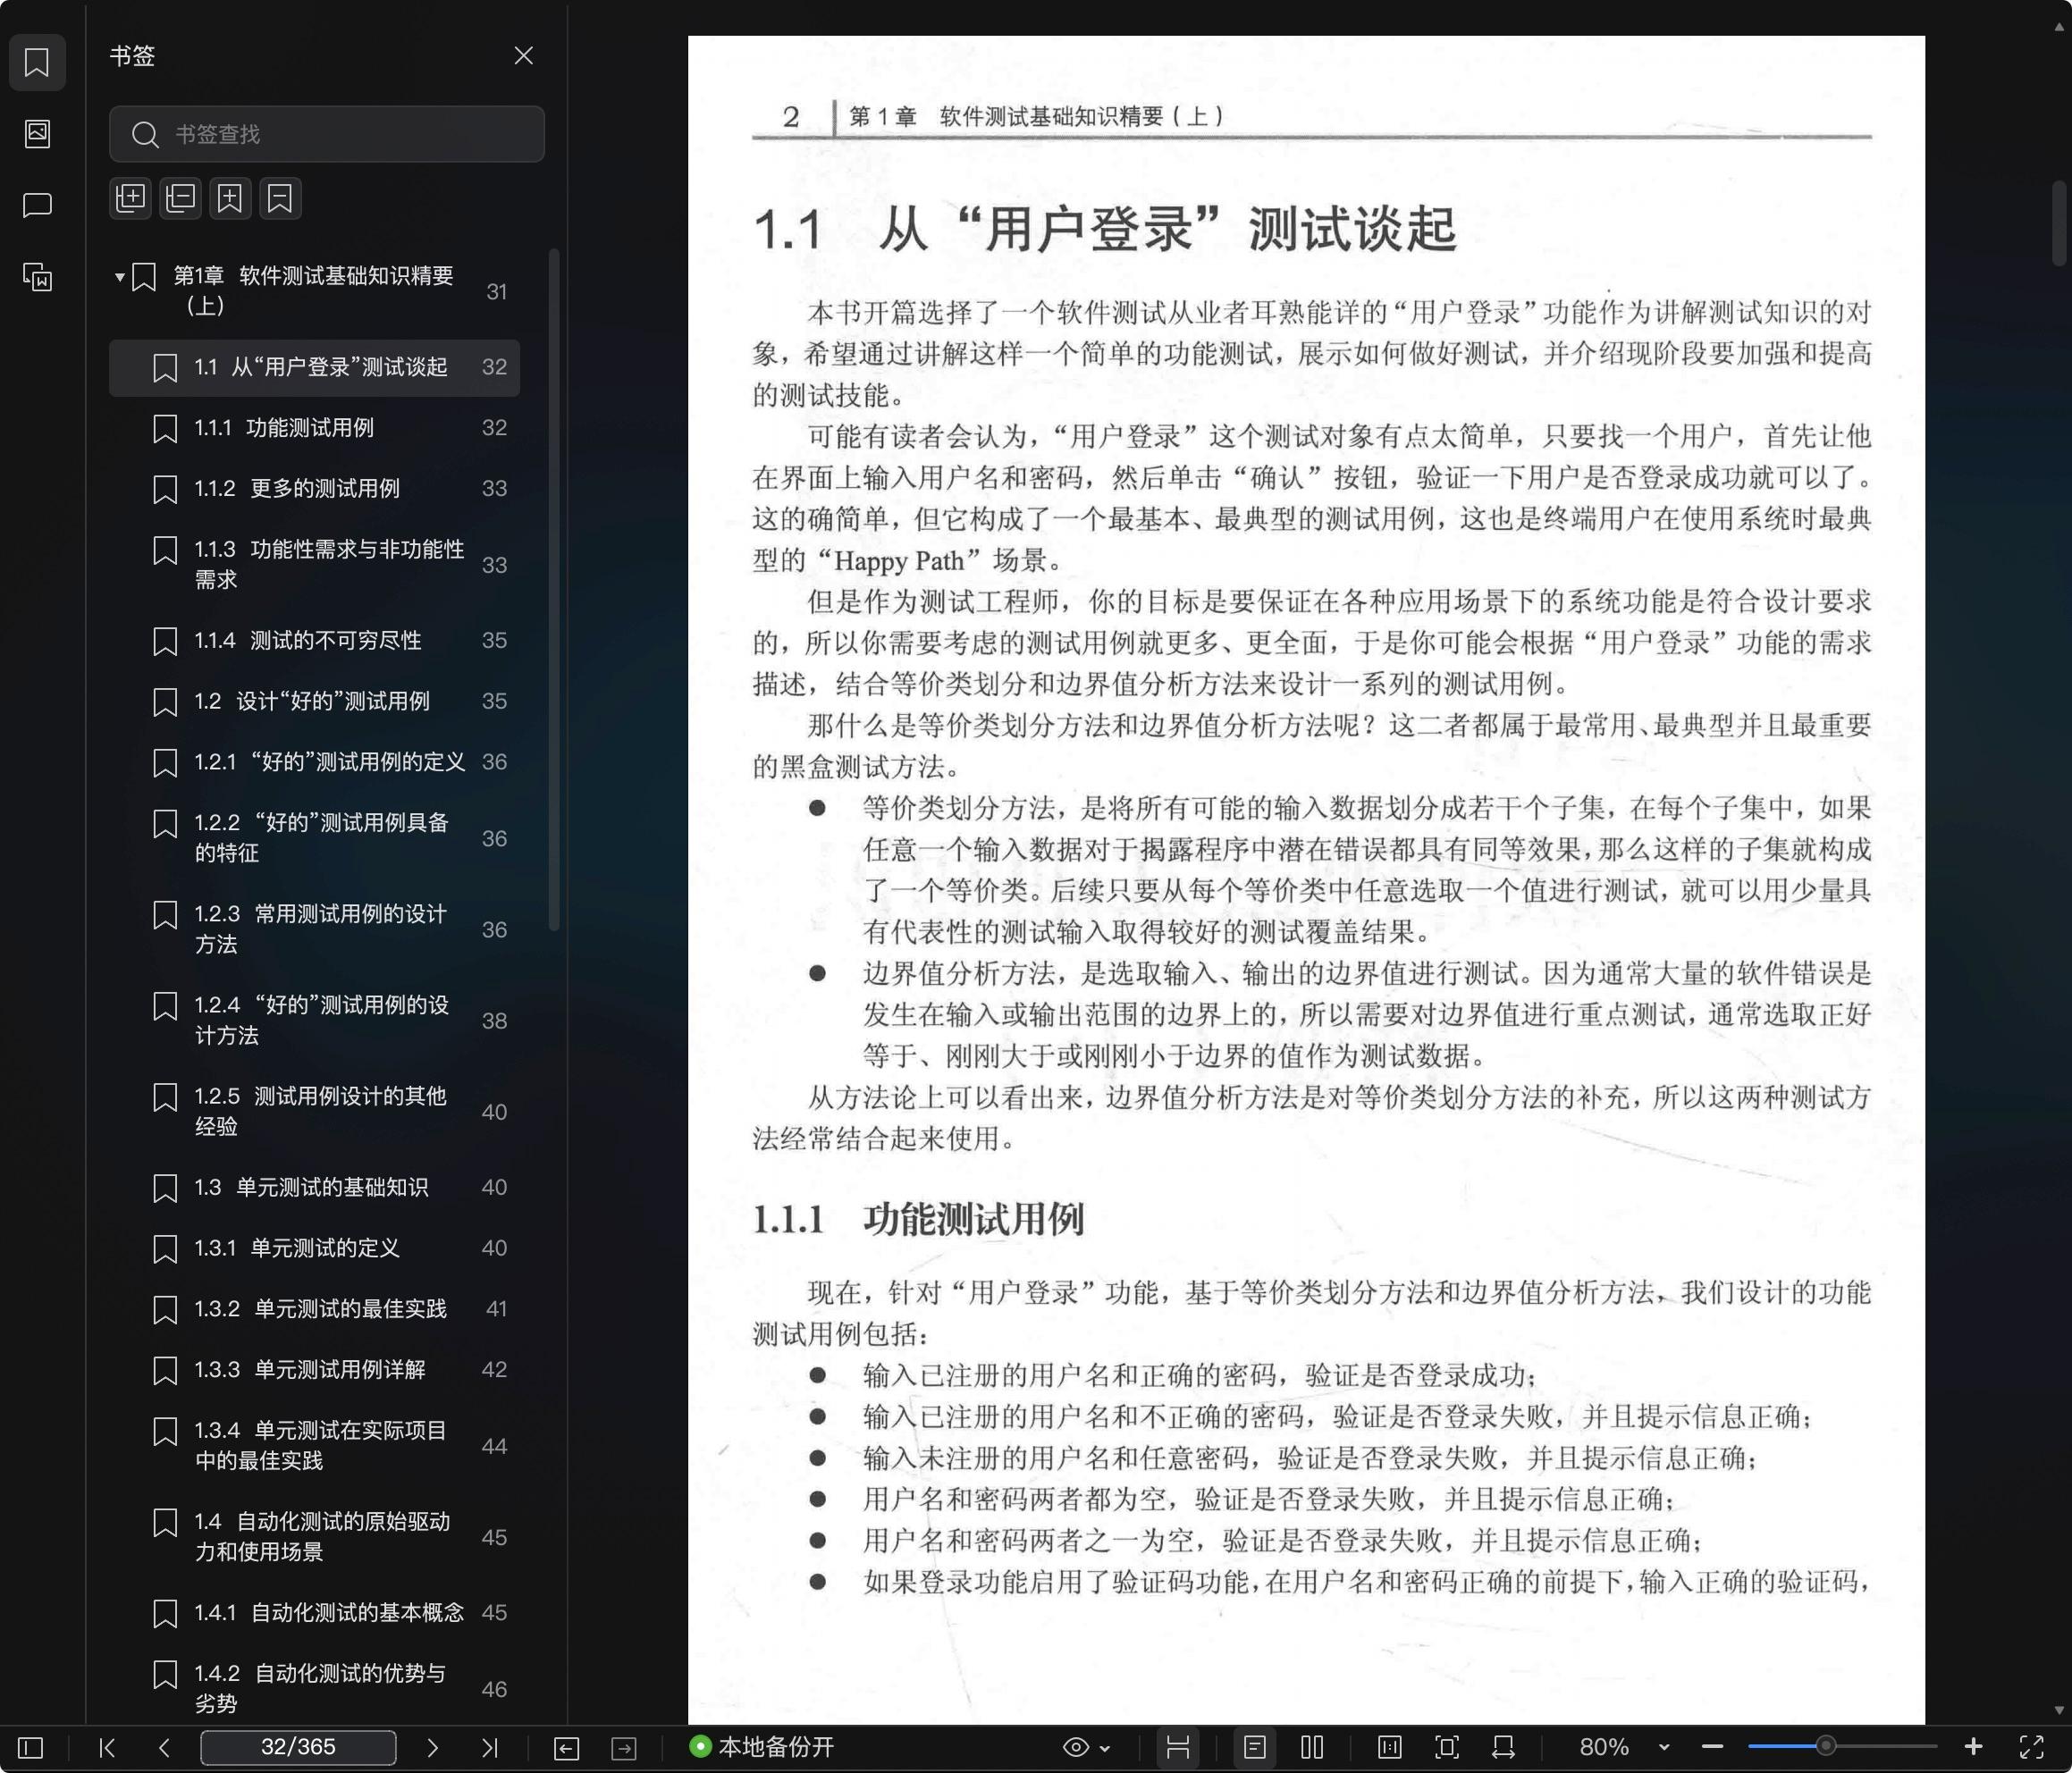Go to the first page
The width and height of the screenshot is (2072, 1773).
107,1747
